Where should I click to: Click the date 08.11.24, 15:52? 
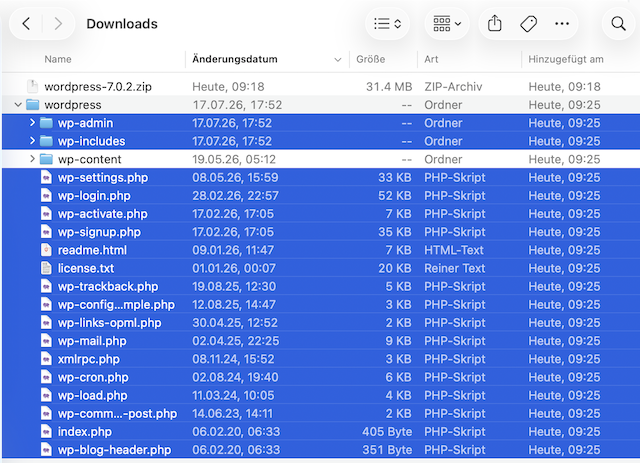[233, 359]
